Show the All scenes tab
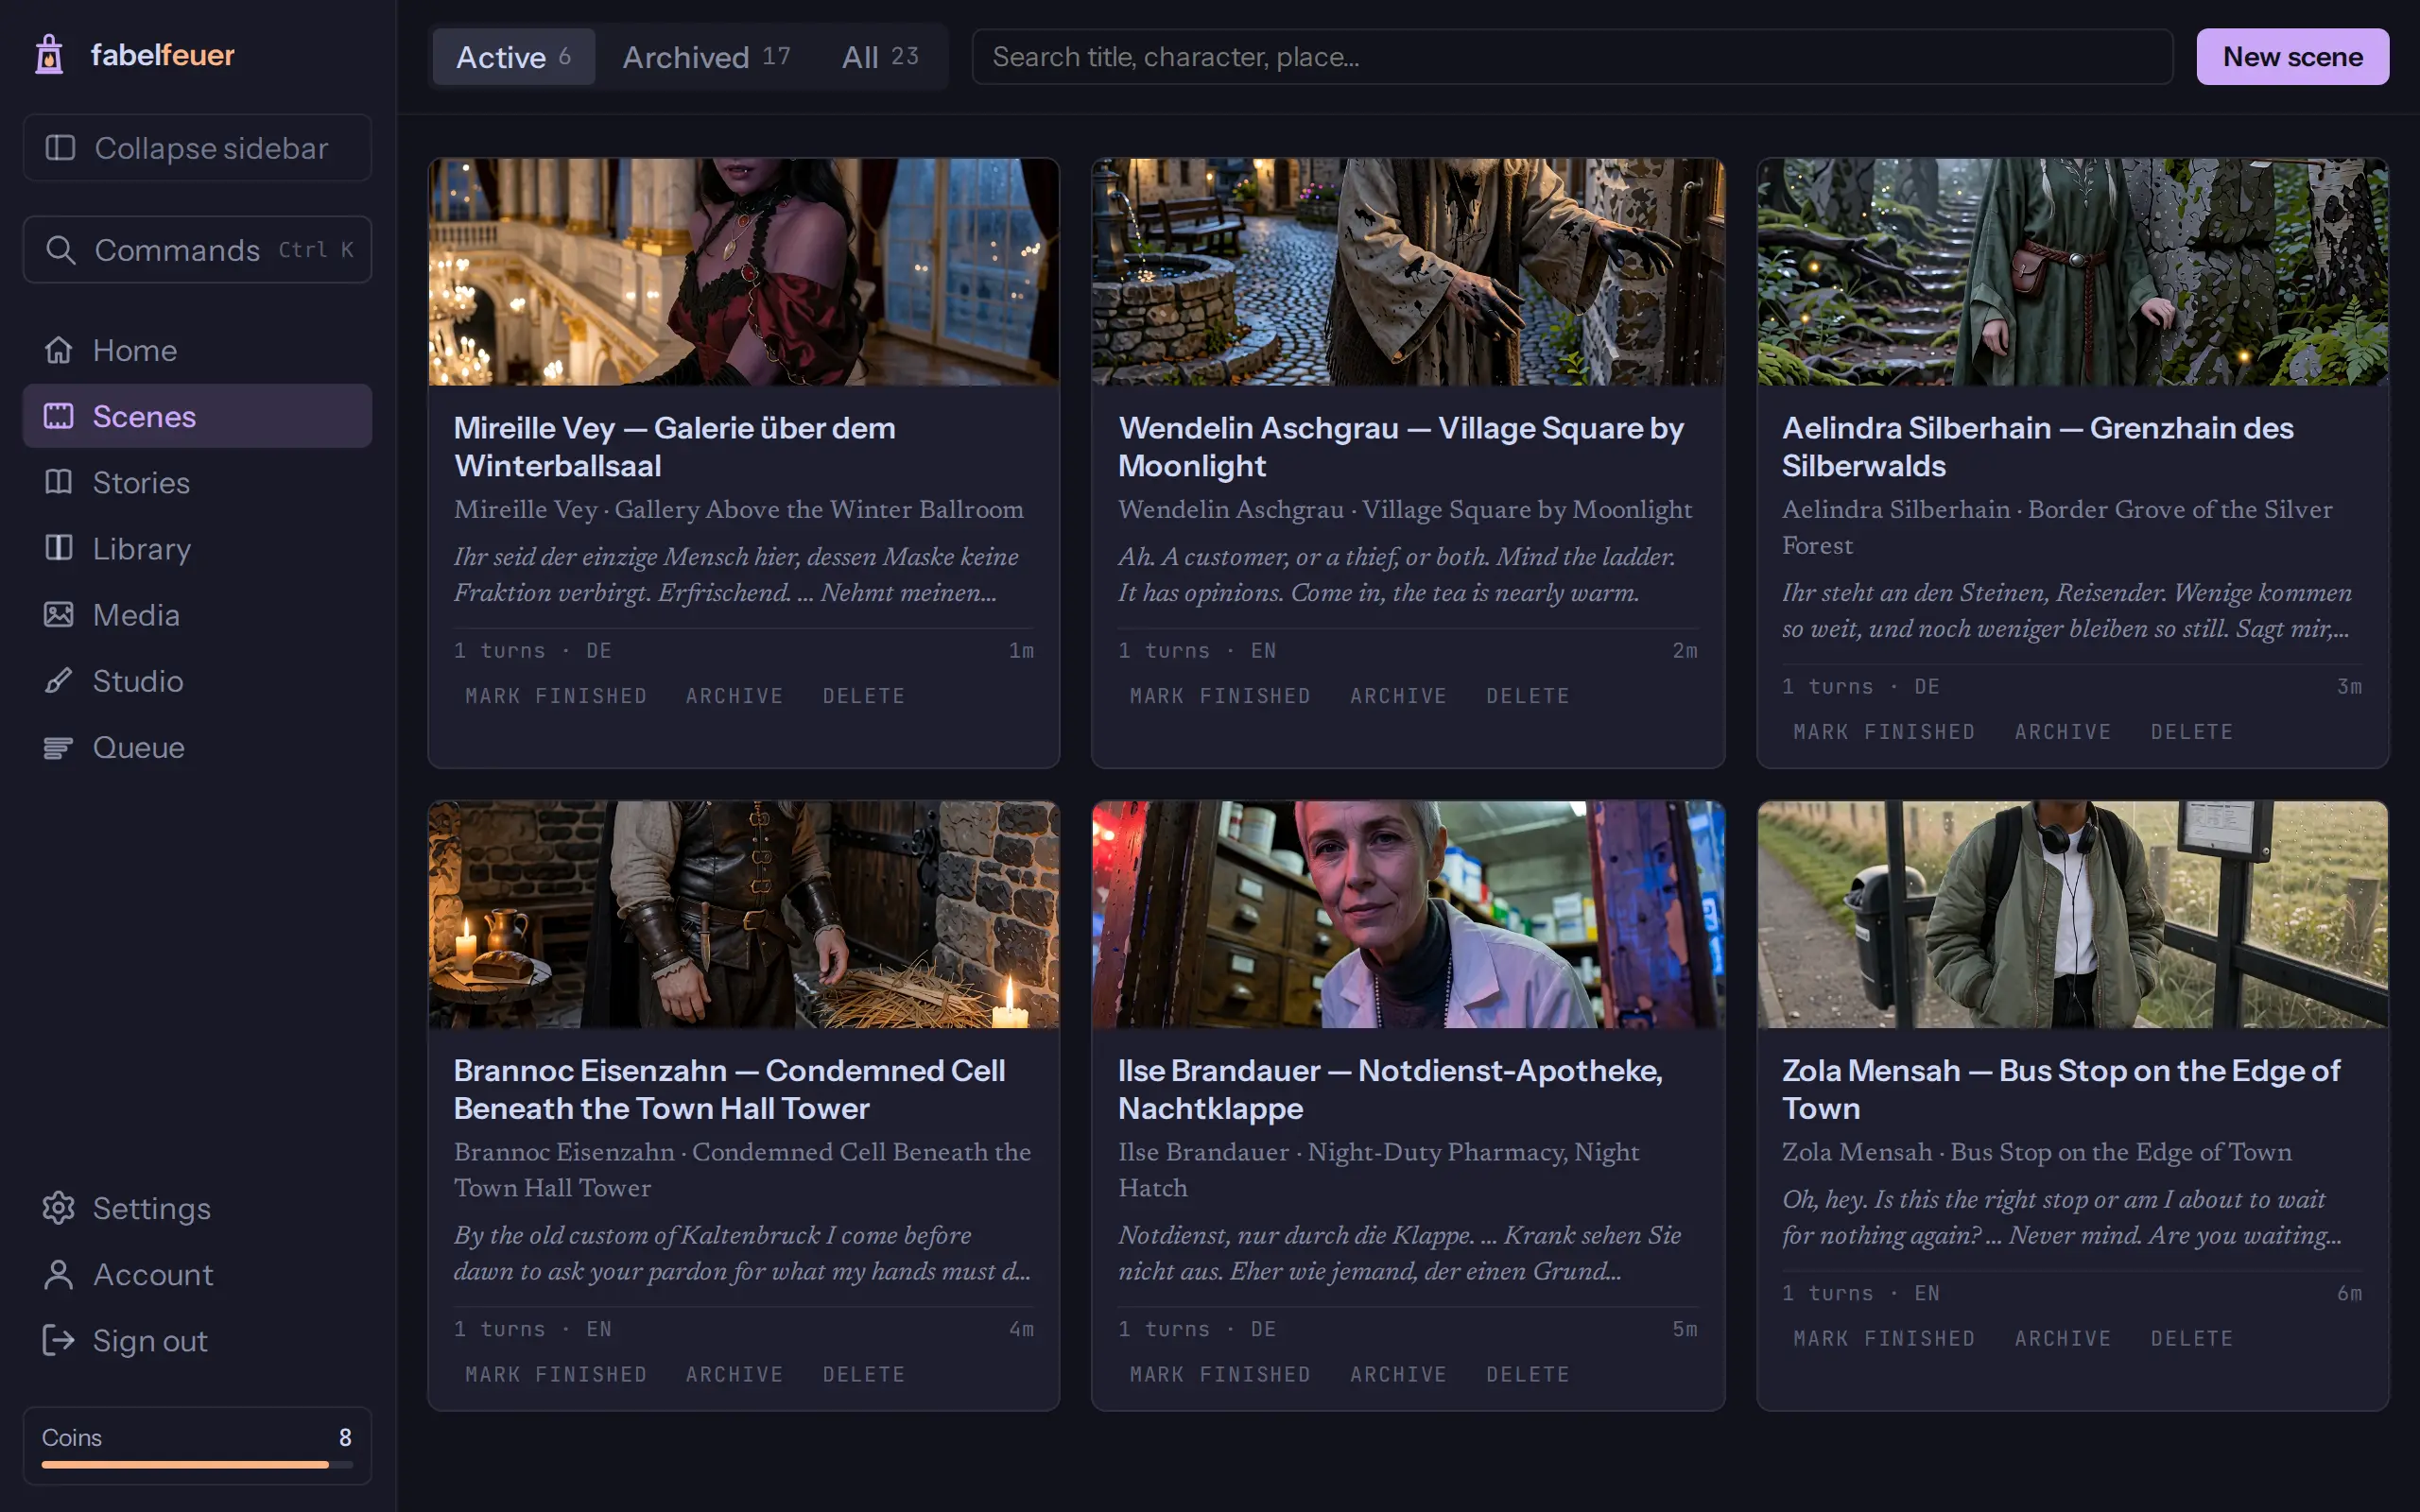 pos(880,57)
